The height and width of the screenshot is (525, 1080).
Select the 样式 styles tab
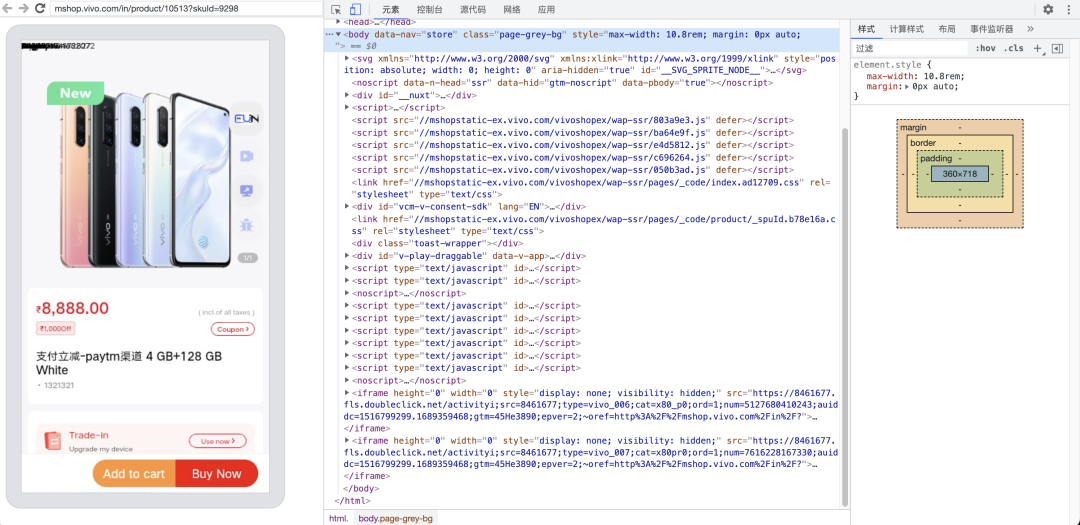[x=866, y=29]
